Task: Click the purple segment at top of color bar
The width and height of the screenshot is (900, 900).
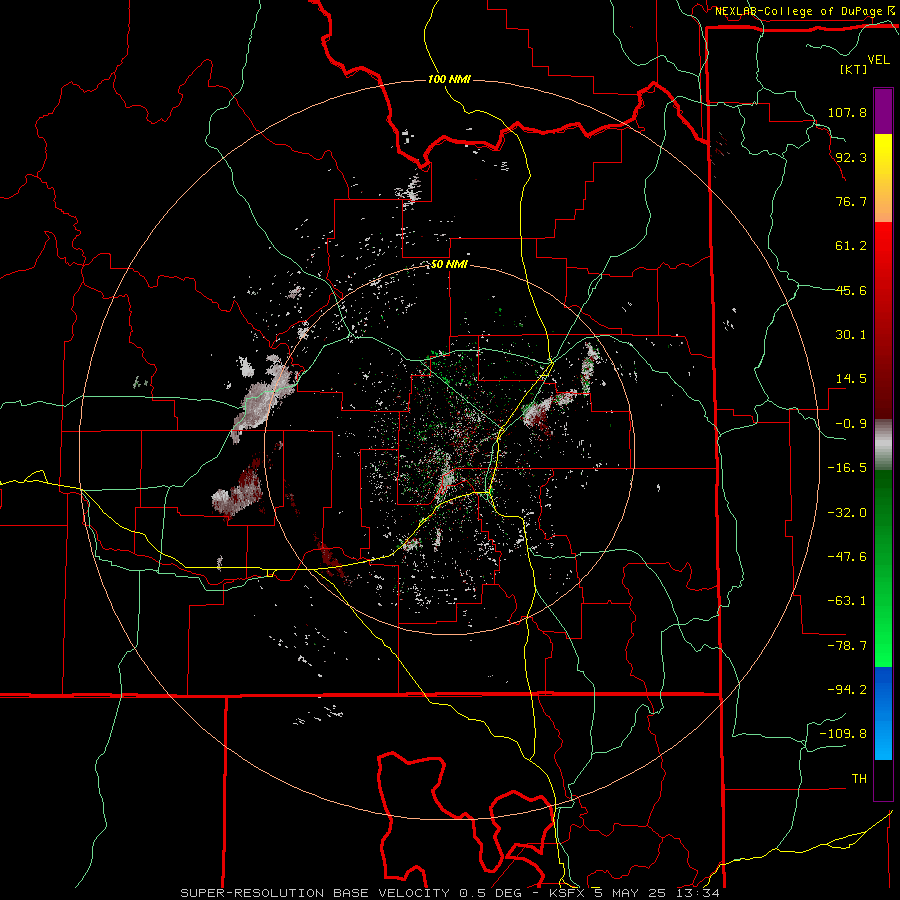Action: click(x=883, y=111)
